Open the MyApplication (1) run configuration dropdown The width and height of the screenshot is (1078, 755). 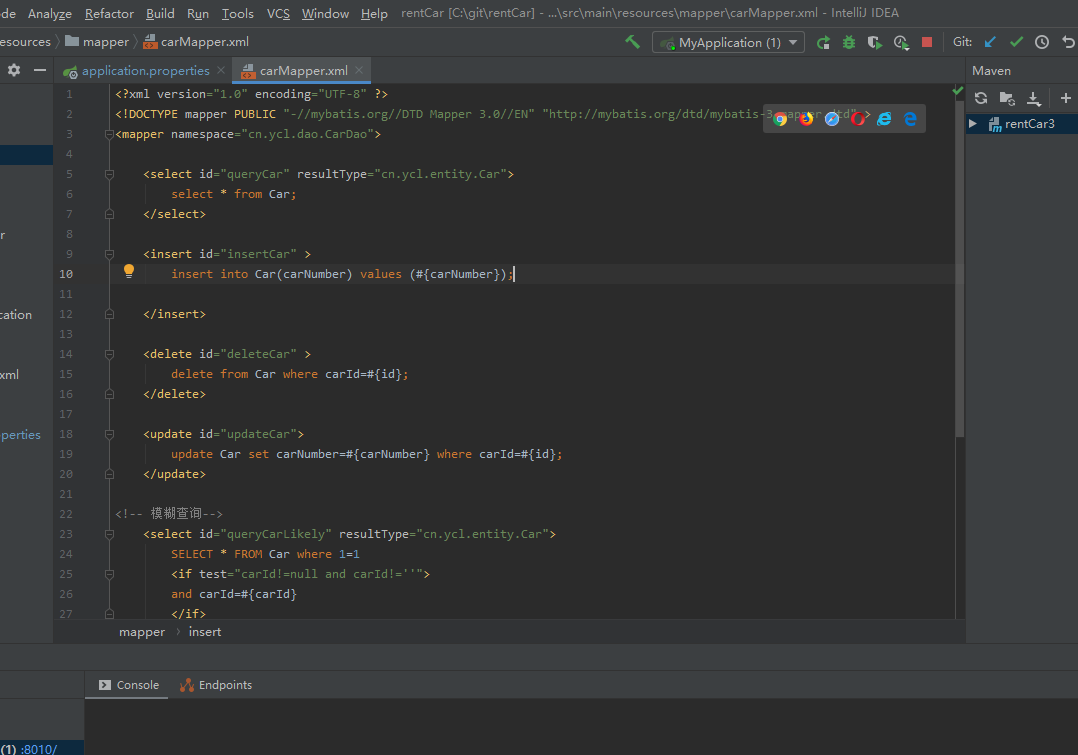point(728,43)
